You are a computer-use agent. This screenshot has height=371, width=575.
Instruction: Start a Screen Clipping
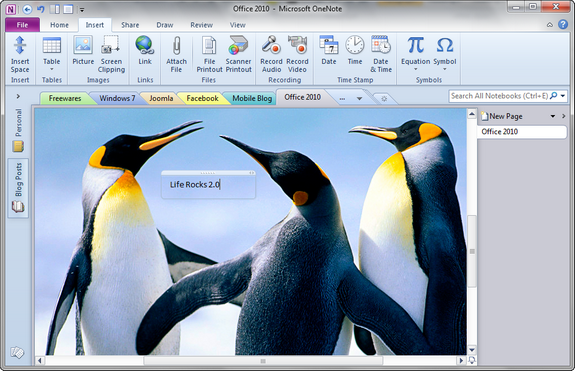[x=111, y=54]
